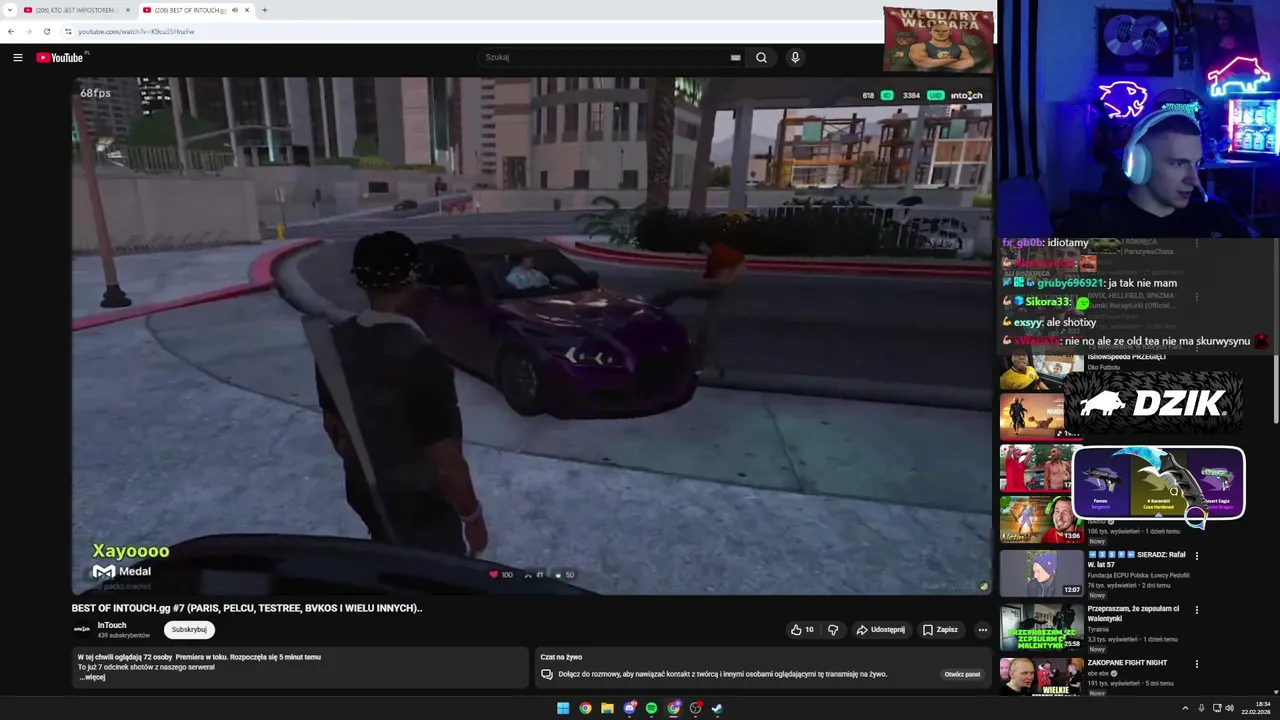
Task: Show hidden system tray icons chevron
Action: click(x=1185, y=708)
